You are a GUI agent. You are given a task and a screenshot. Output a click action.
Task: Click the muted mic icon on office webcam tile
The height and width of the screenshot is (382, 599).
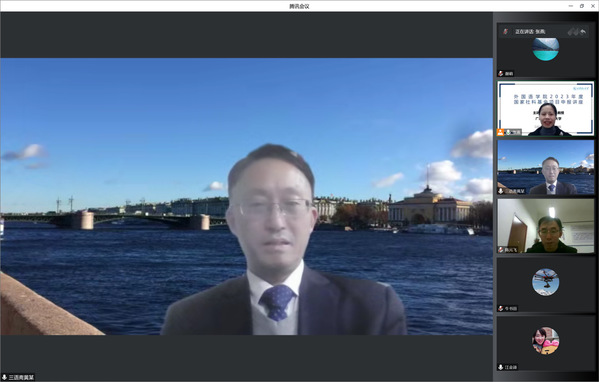point(501,250)
